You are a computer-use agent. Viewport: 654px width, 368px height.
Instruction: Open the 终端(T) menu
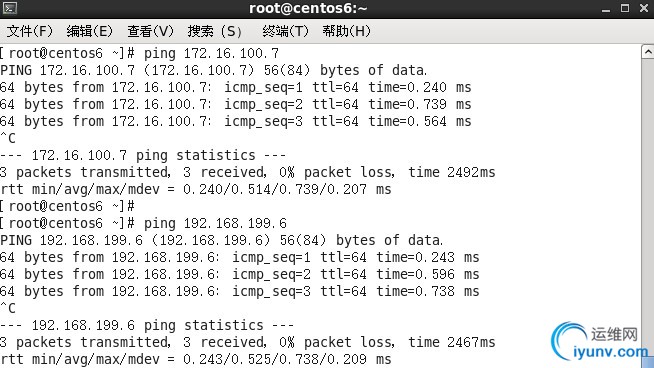tap(285, 31)
